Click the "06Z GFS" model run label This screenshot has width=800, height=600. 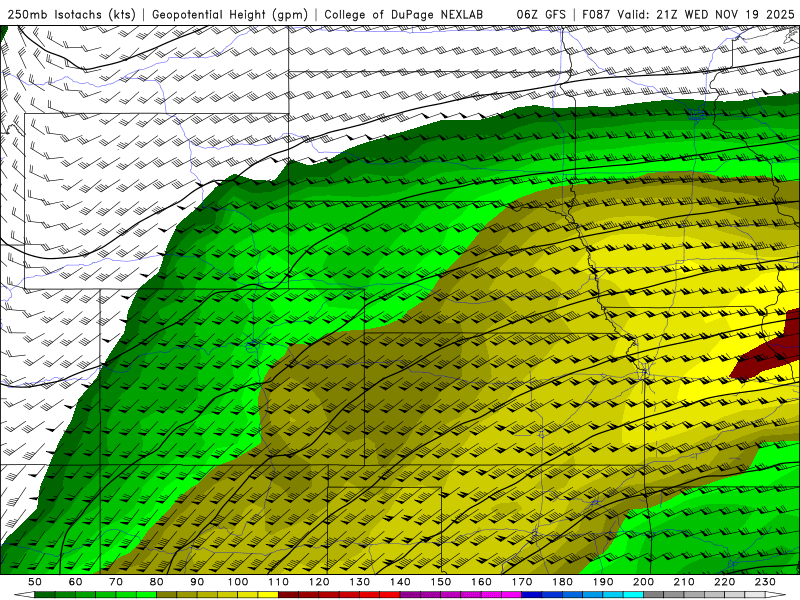[x=541, y=15]
